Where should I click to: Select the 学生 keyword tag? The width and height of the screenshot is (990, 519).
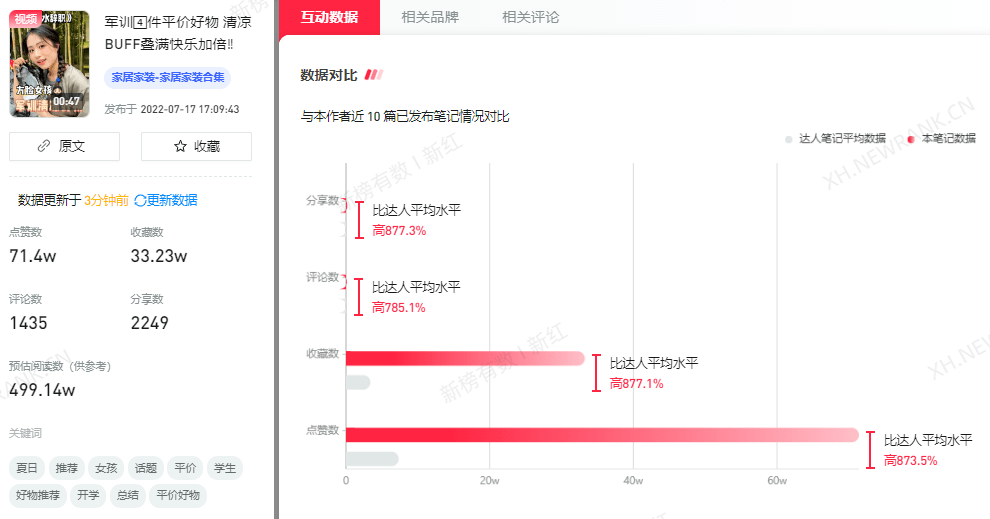point(225,468)
